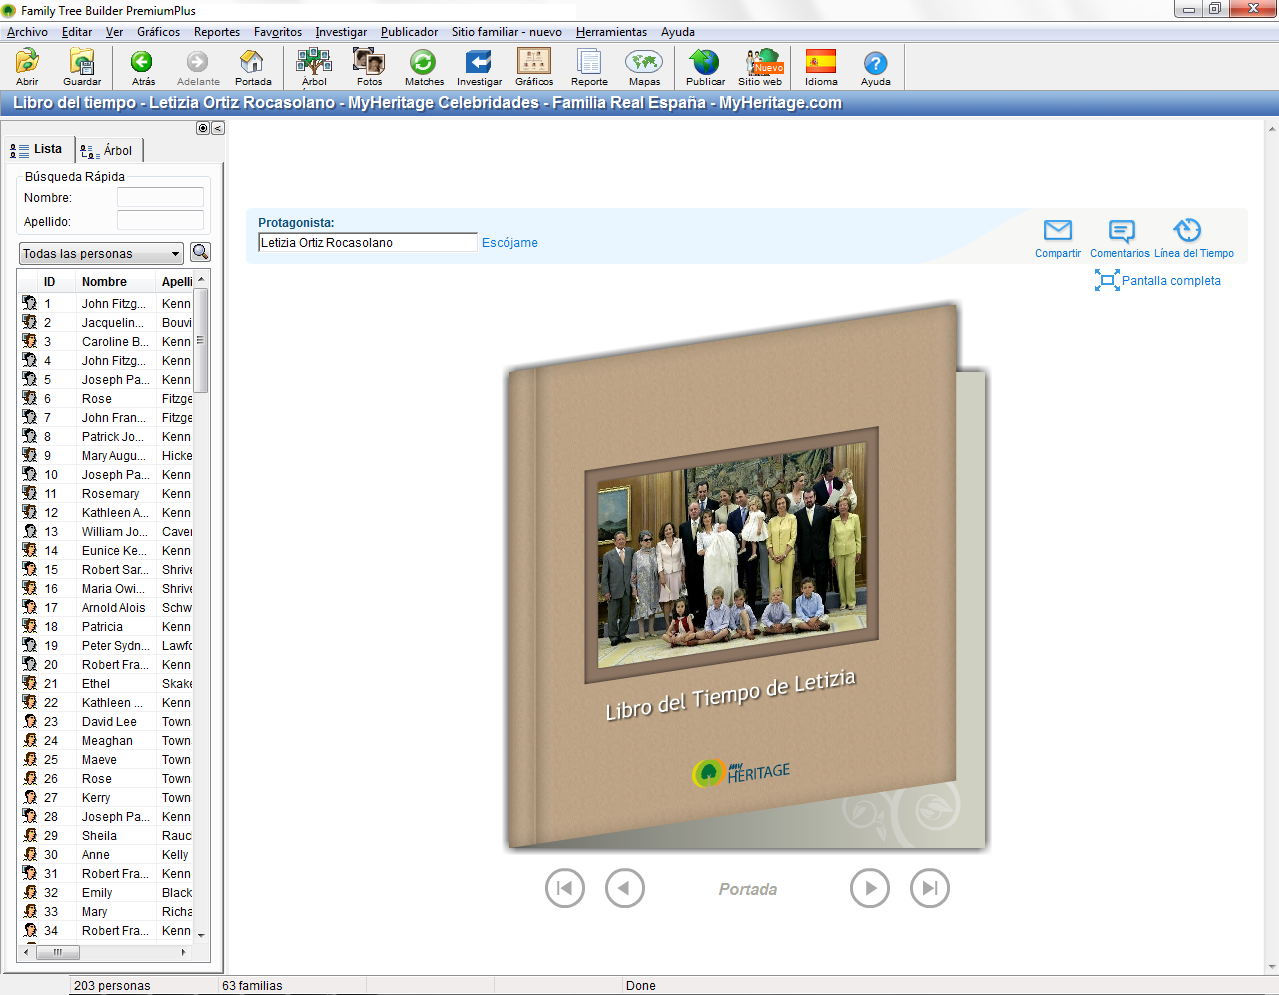Collapse the side panel with arrow button
Image resolution: width=1279 pixels, height=995 pixels.
coord(218,128)
